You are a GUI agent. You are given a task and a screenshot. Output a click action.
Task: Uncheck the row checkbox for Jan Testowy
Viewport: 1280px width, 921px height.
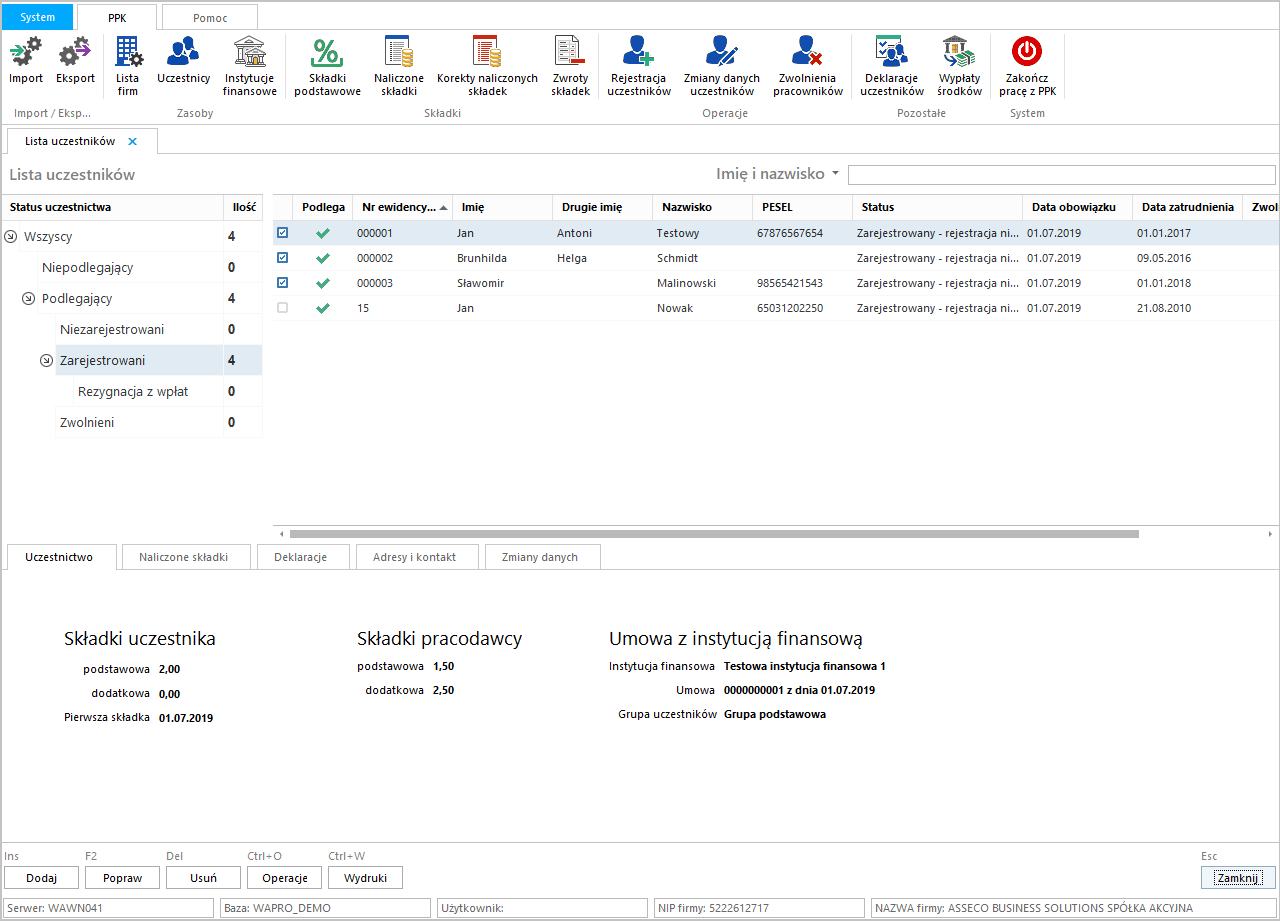pos(282,233)
